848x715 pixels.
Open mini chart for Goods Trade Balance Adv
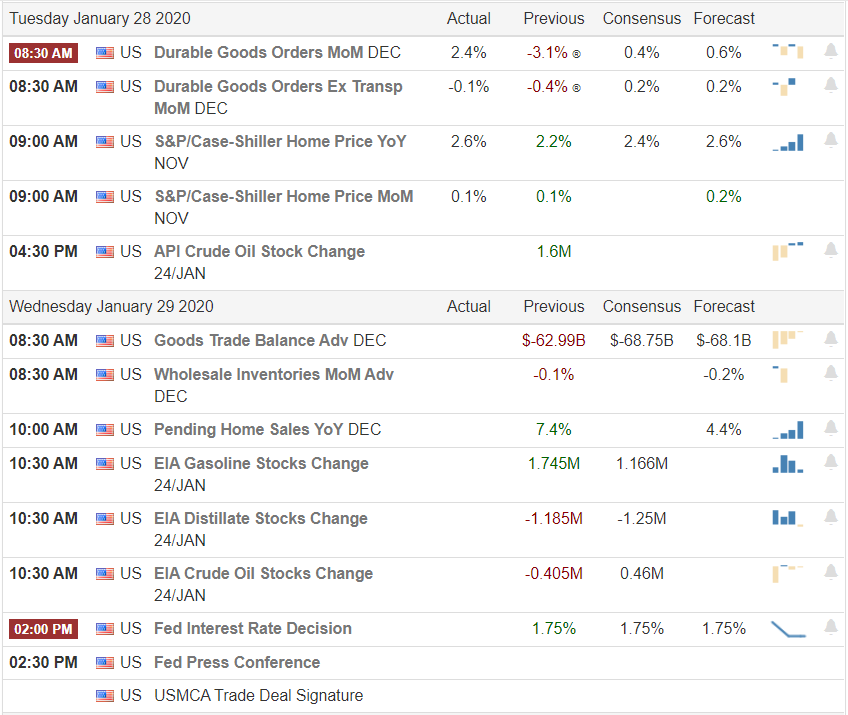pos(788,340)
